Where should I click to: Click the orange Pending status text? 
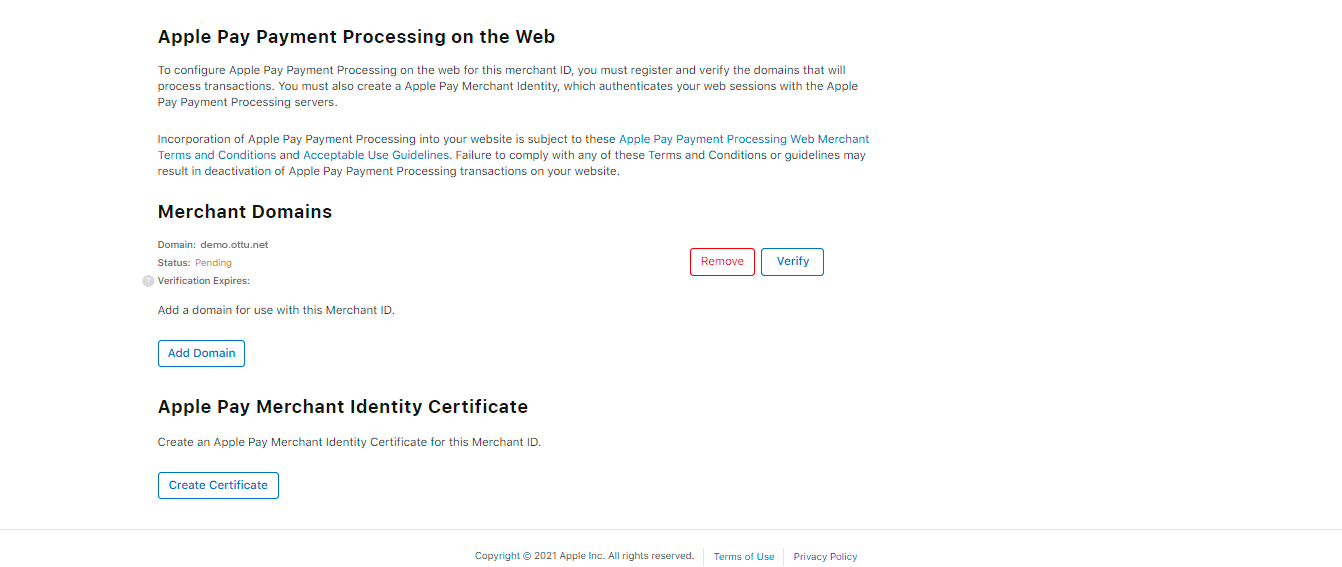(213, 263)
